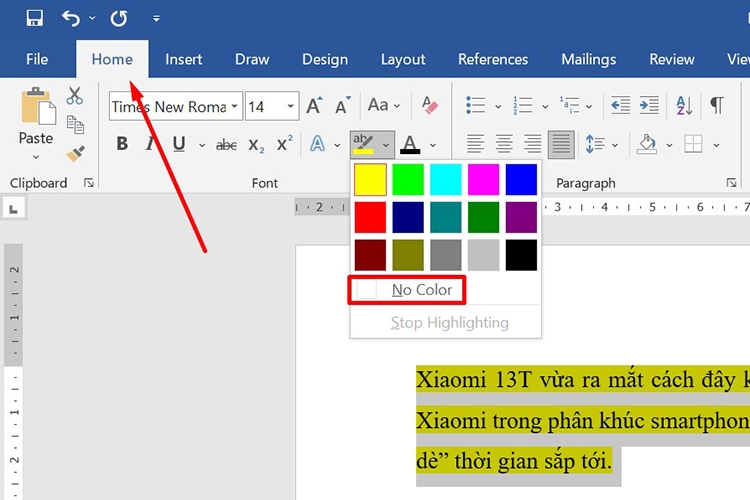Click the Borders grid icon
The height and width of the screenshot is (500, 750).
pyautogui.click(x=693, y=144)
